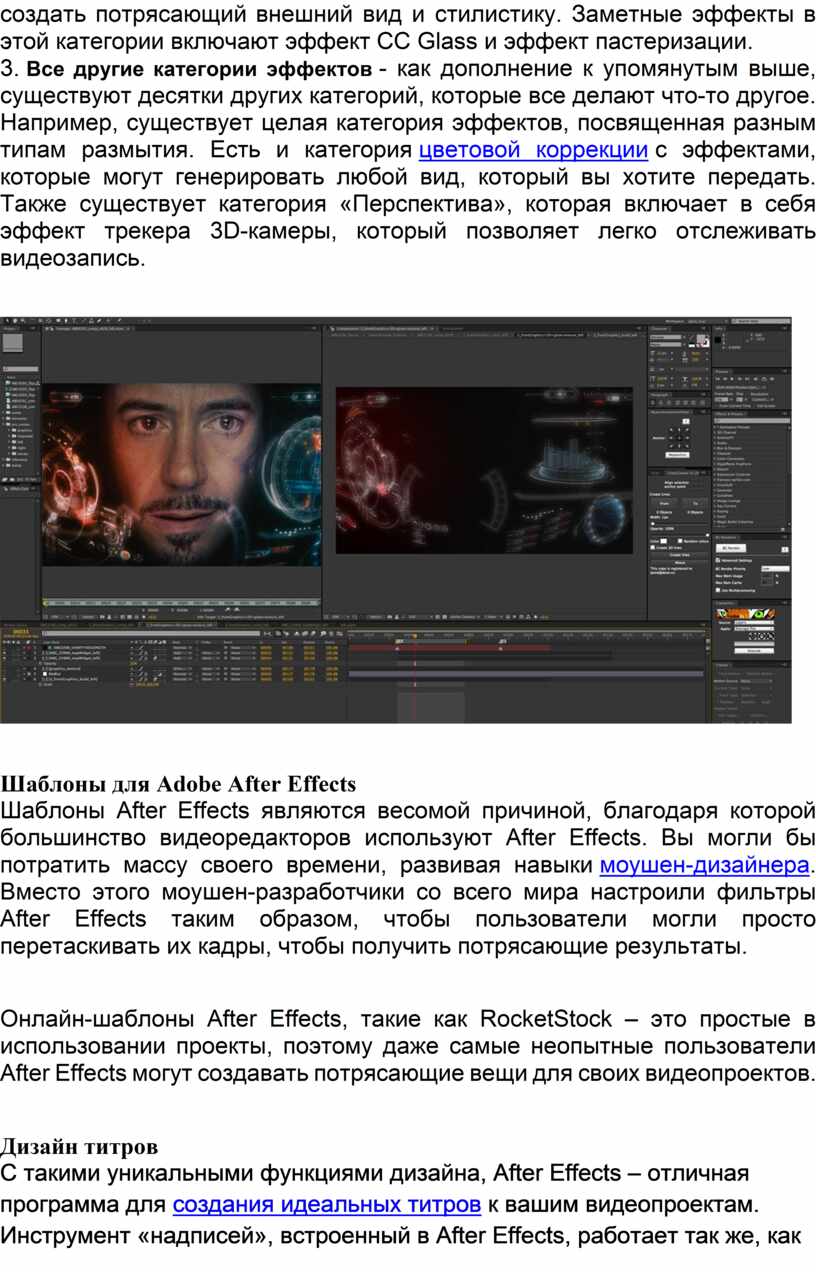Open the Workspace dropdown at the top

(x=696, y=320)
